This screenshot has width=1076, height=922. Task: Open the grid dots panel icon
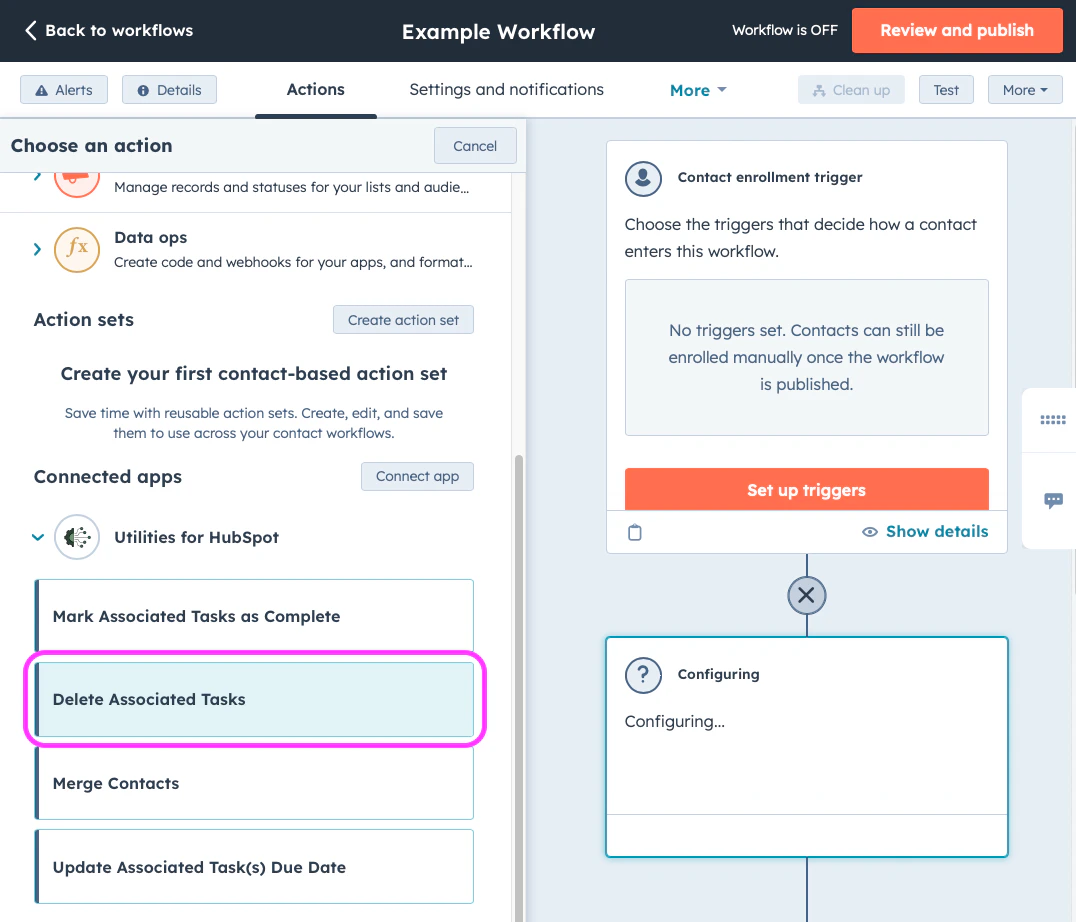1051,420
